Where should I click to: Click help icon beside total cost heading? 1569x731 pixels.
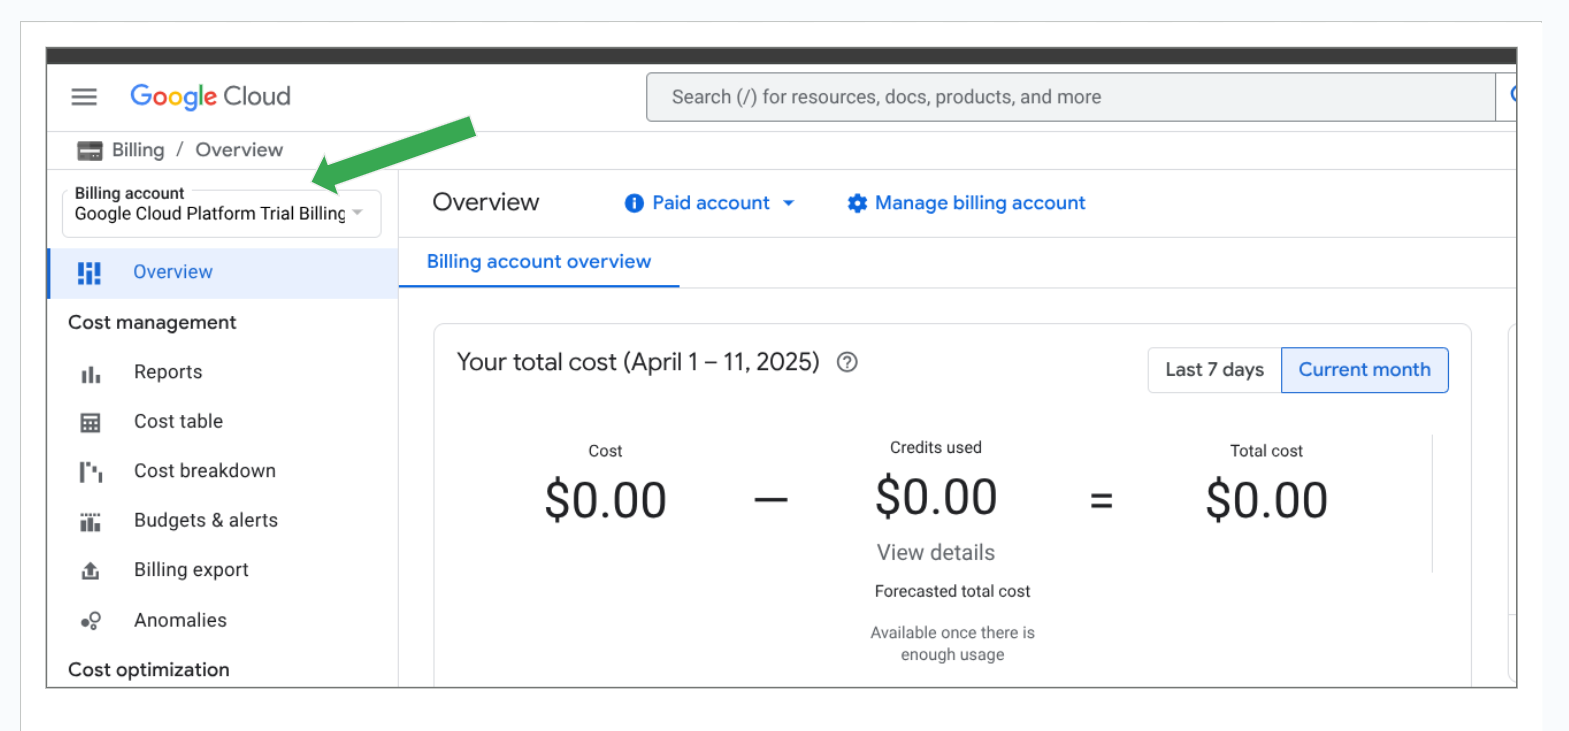tap(847, 363)
